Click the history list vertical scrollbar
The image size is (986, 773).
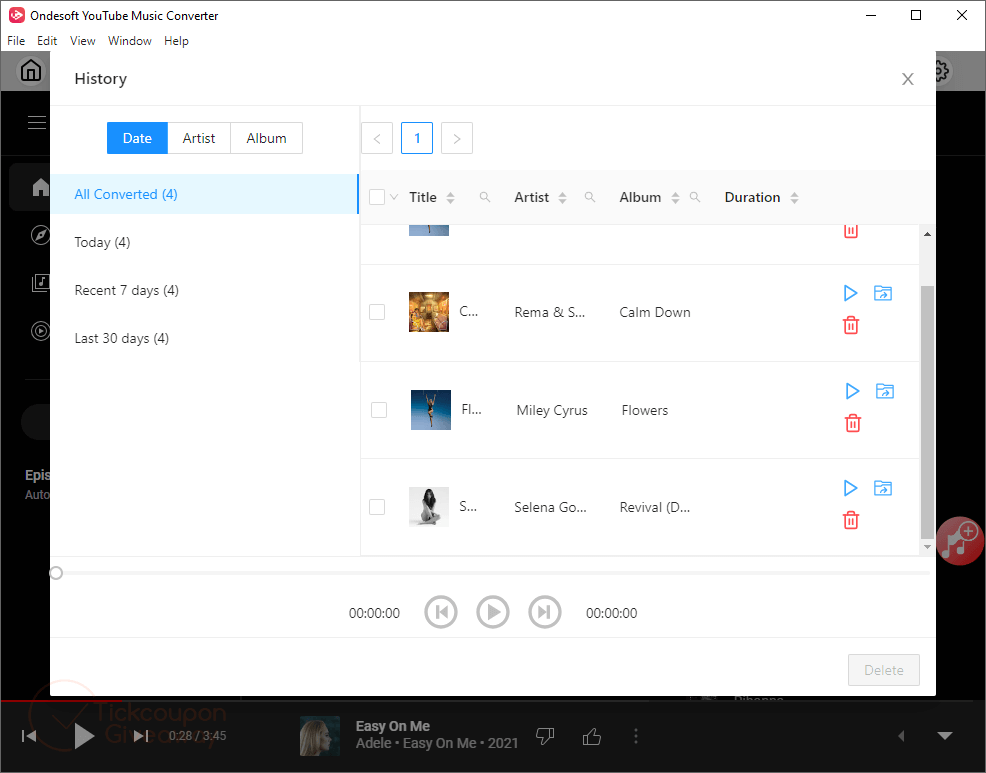[927, 412]
